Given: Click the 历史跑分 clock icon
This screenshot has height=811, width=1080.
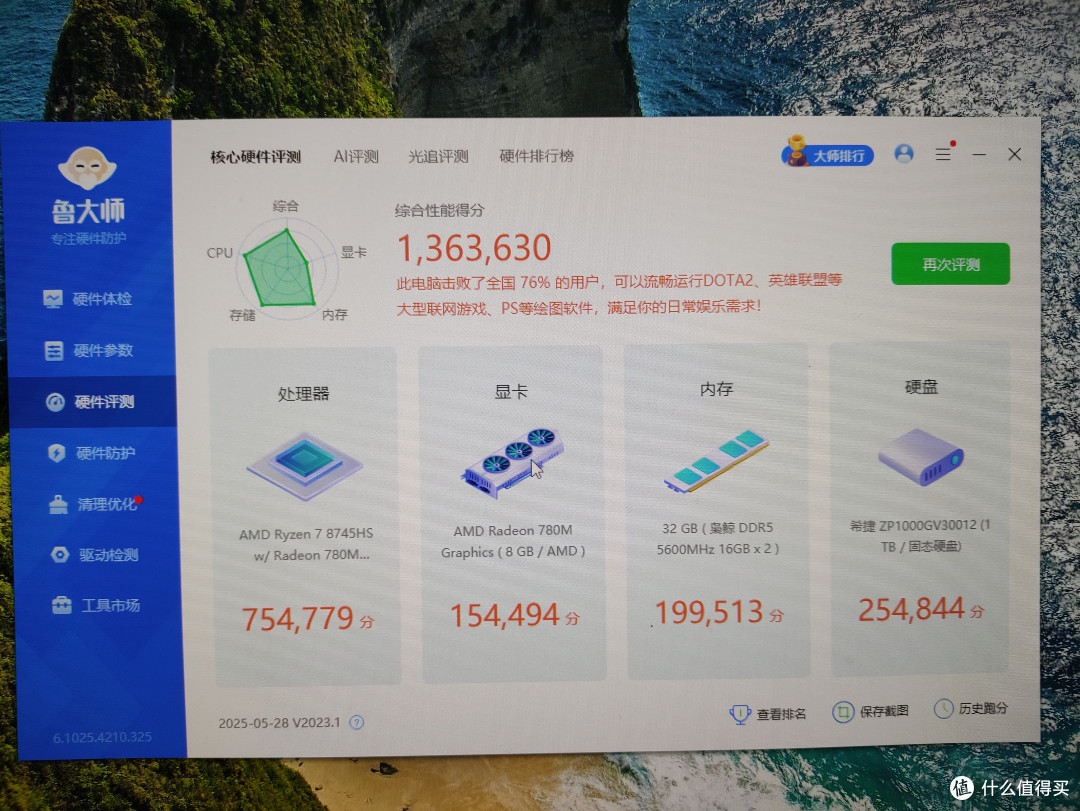Looking at the screenshot, I should point(944,708).
